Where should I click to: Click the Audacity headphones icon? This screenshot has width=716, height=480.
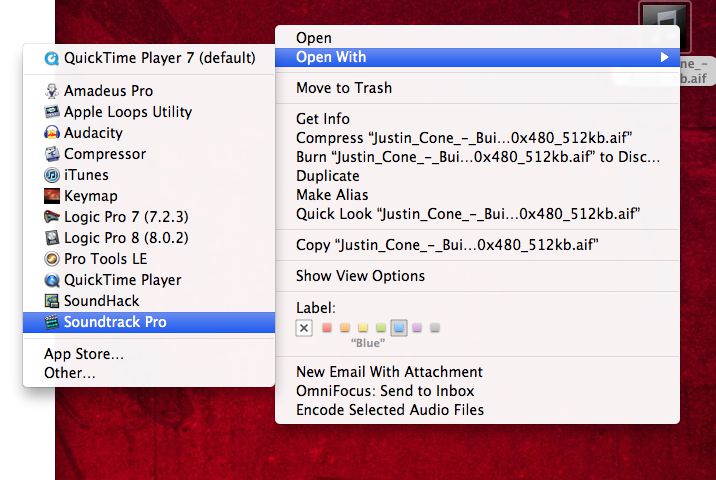click(52, 133)
